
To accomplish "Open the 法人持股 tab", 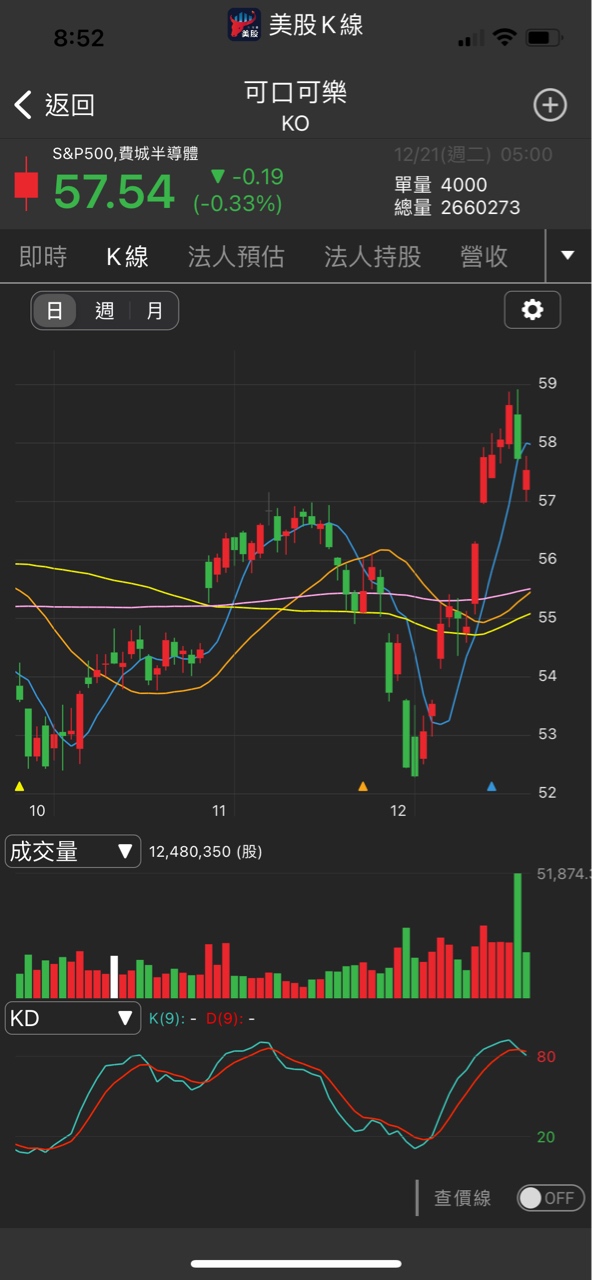I will point(372,257).
